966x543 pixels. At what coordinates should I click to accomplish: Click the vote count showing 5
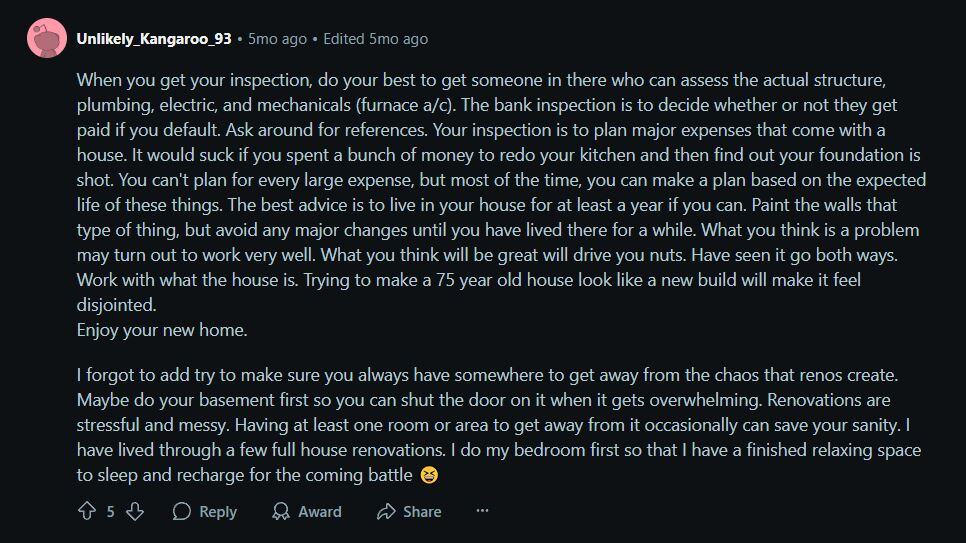pos(110,512)
